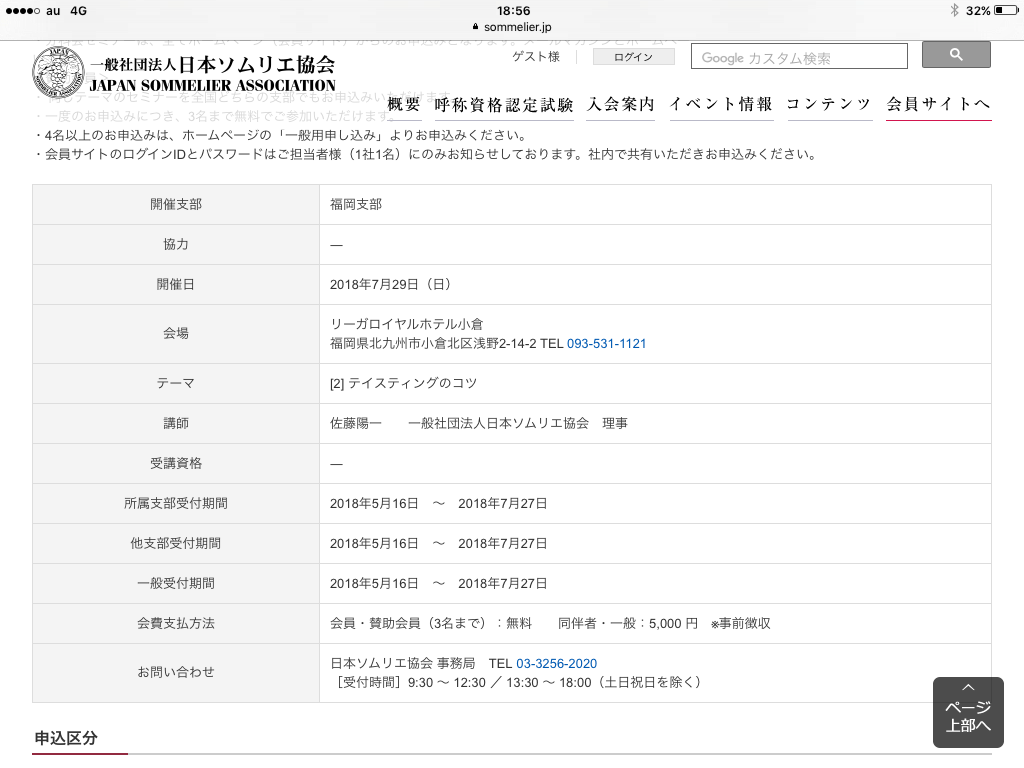Image resolution: width=1024 pixels, height=768 pixels.
Task: Select the 会費支払方法 row label
Action: [x=176, y=623]
